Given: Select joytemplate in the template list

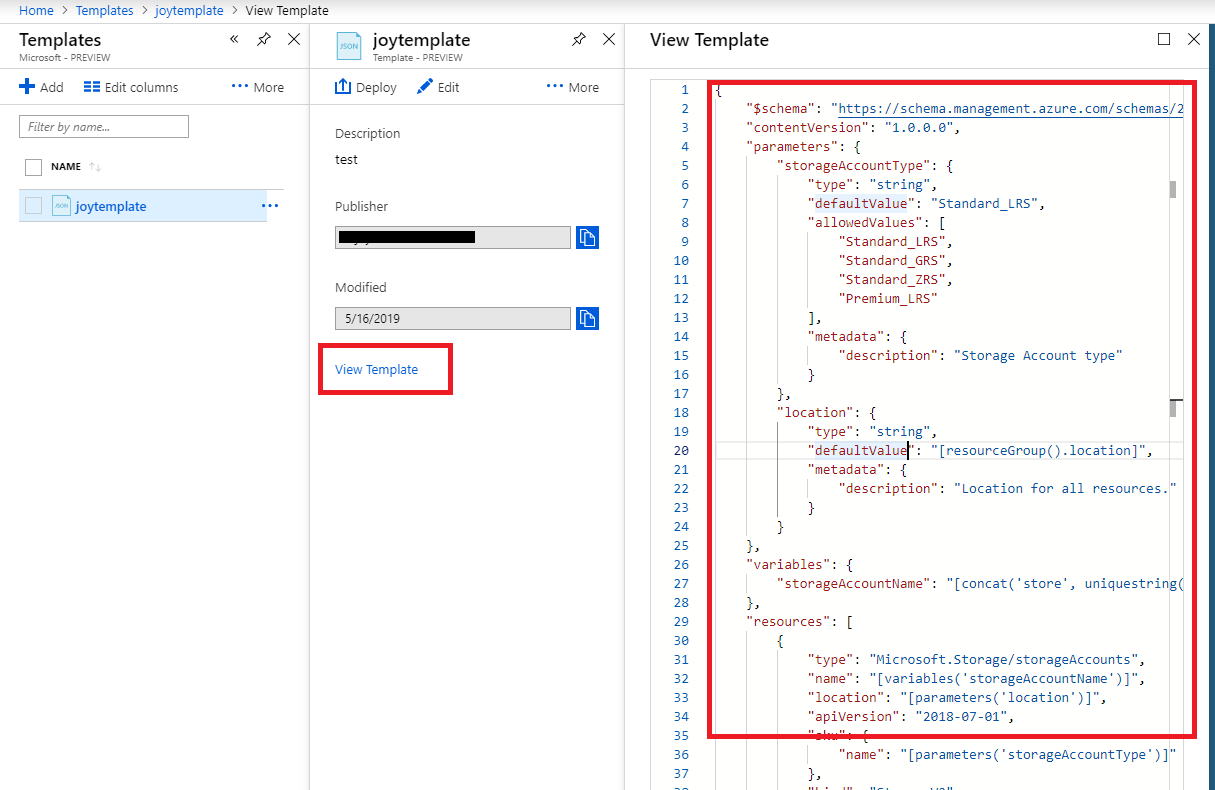Looking at the screenshot, I should pyautogui.click(x=110, y=205).
